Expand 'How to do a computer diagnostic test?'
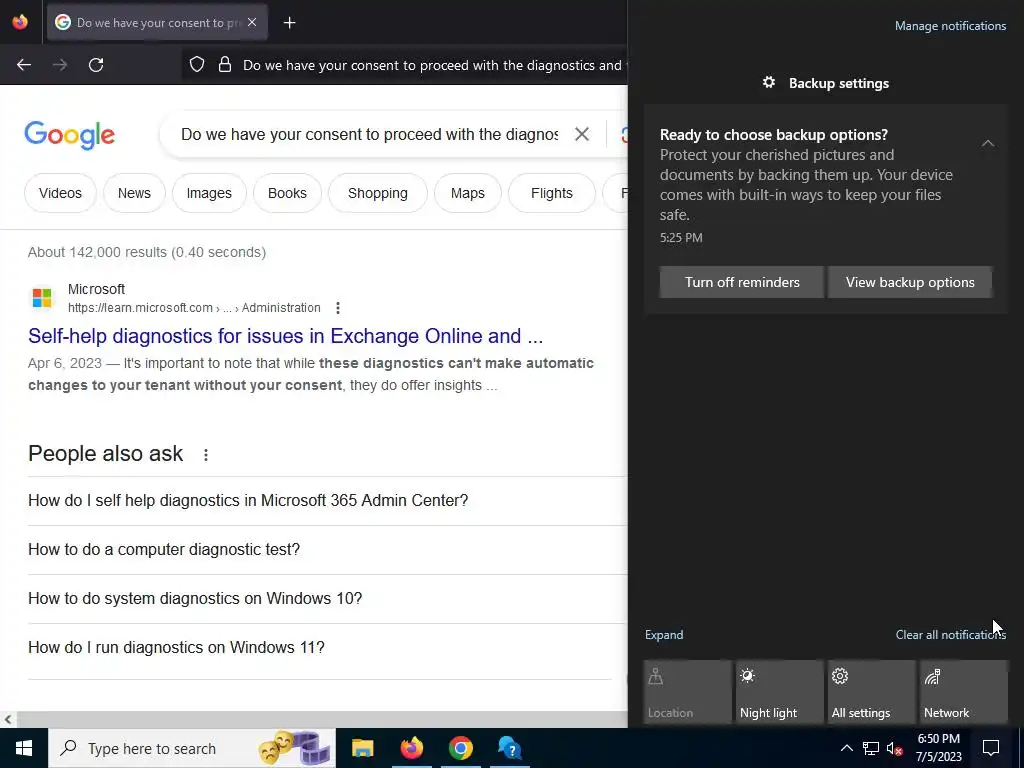The image size is (1024, 768). pos(327,550)
